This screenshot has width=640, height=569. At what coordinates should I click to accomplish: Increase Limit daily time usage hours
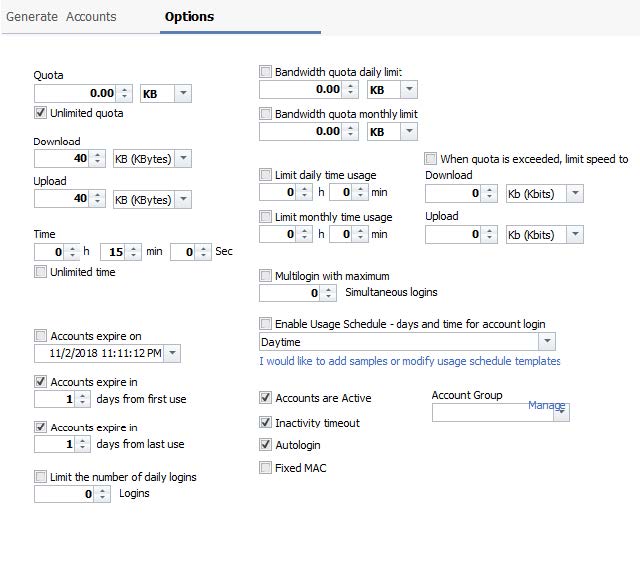[304, 189]
